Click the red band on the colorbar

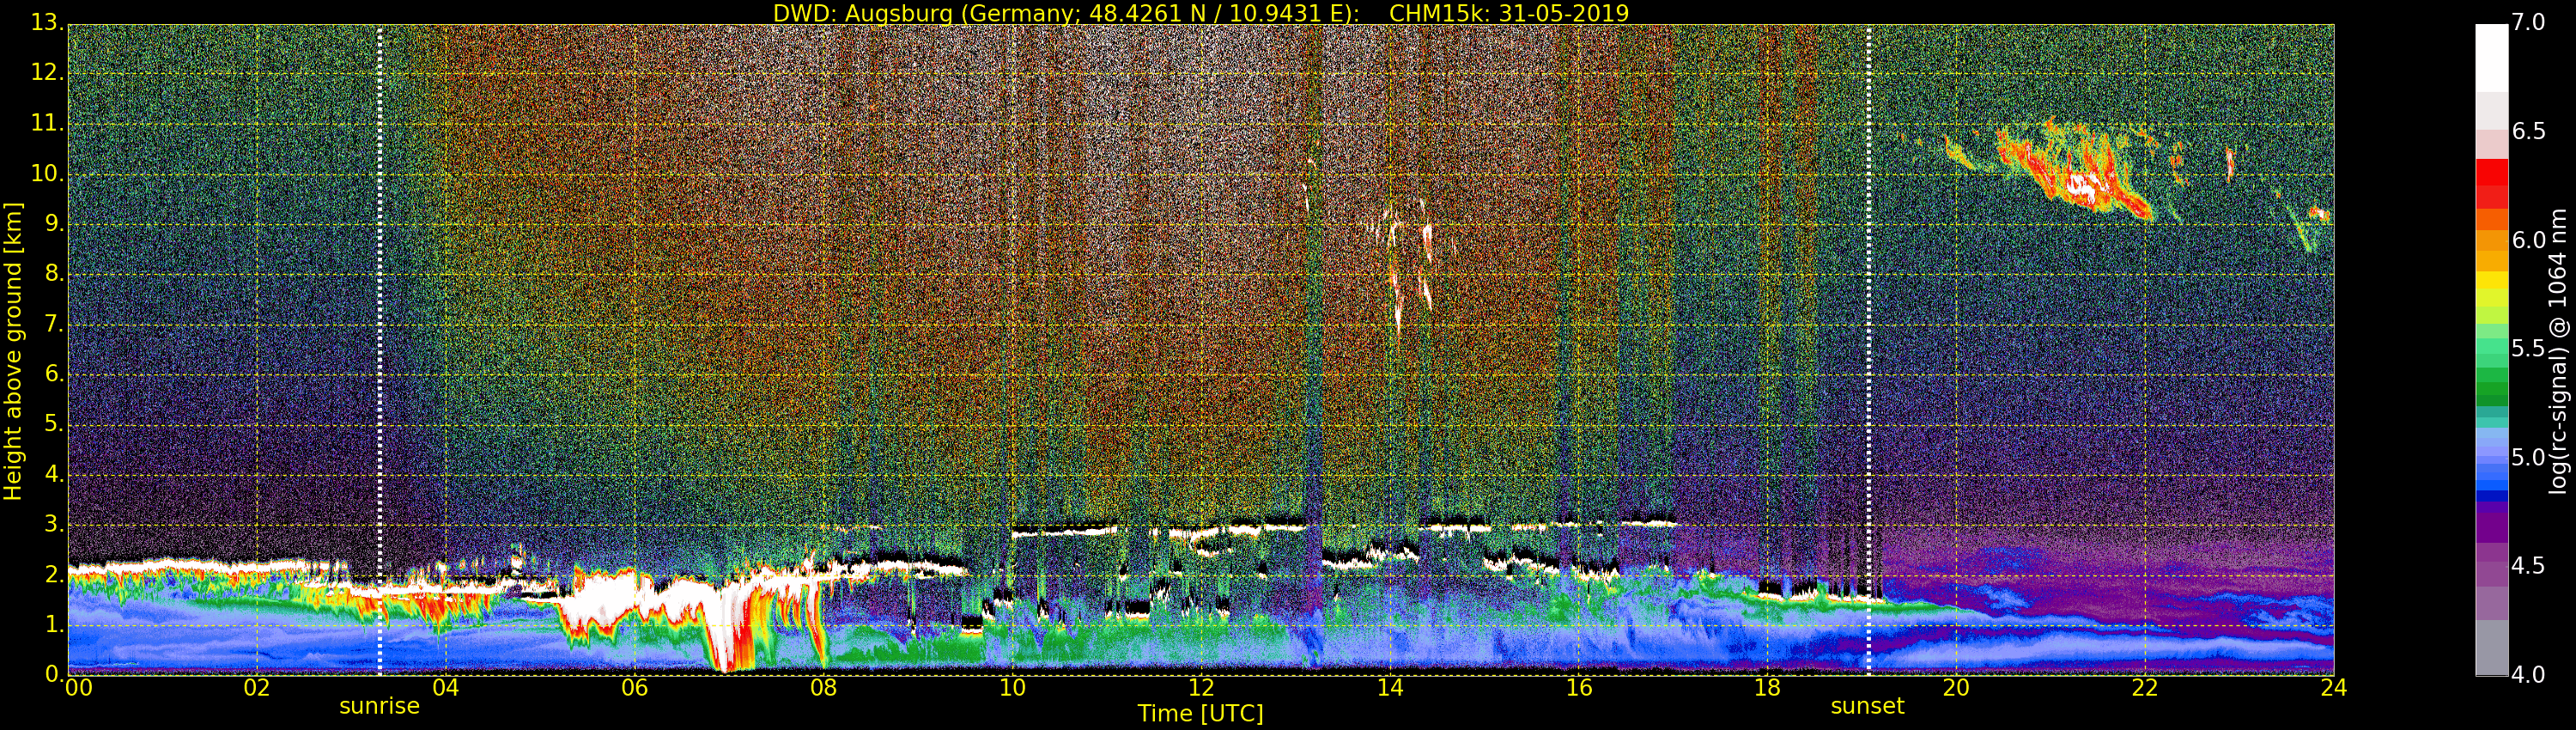pos(2491,184)
